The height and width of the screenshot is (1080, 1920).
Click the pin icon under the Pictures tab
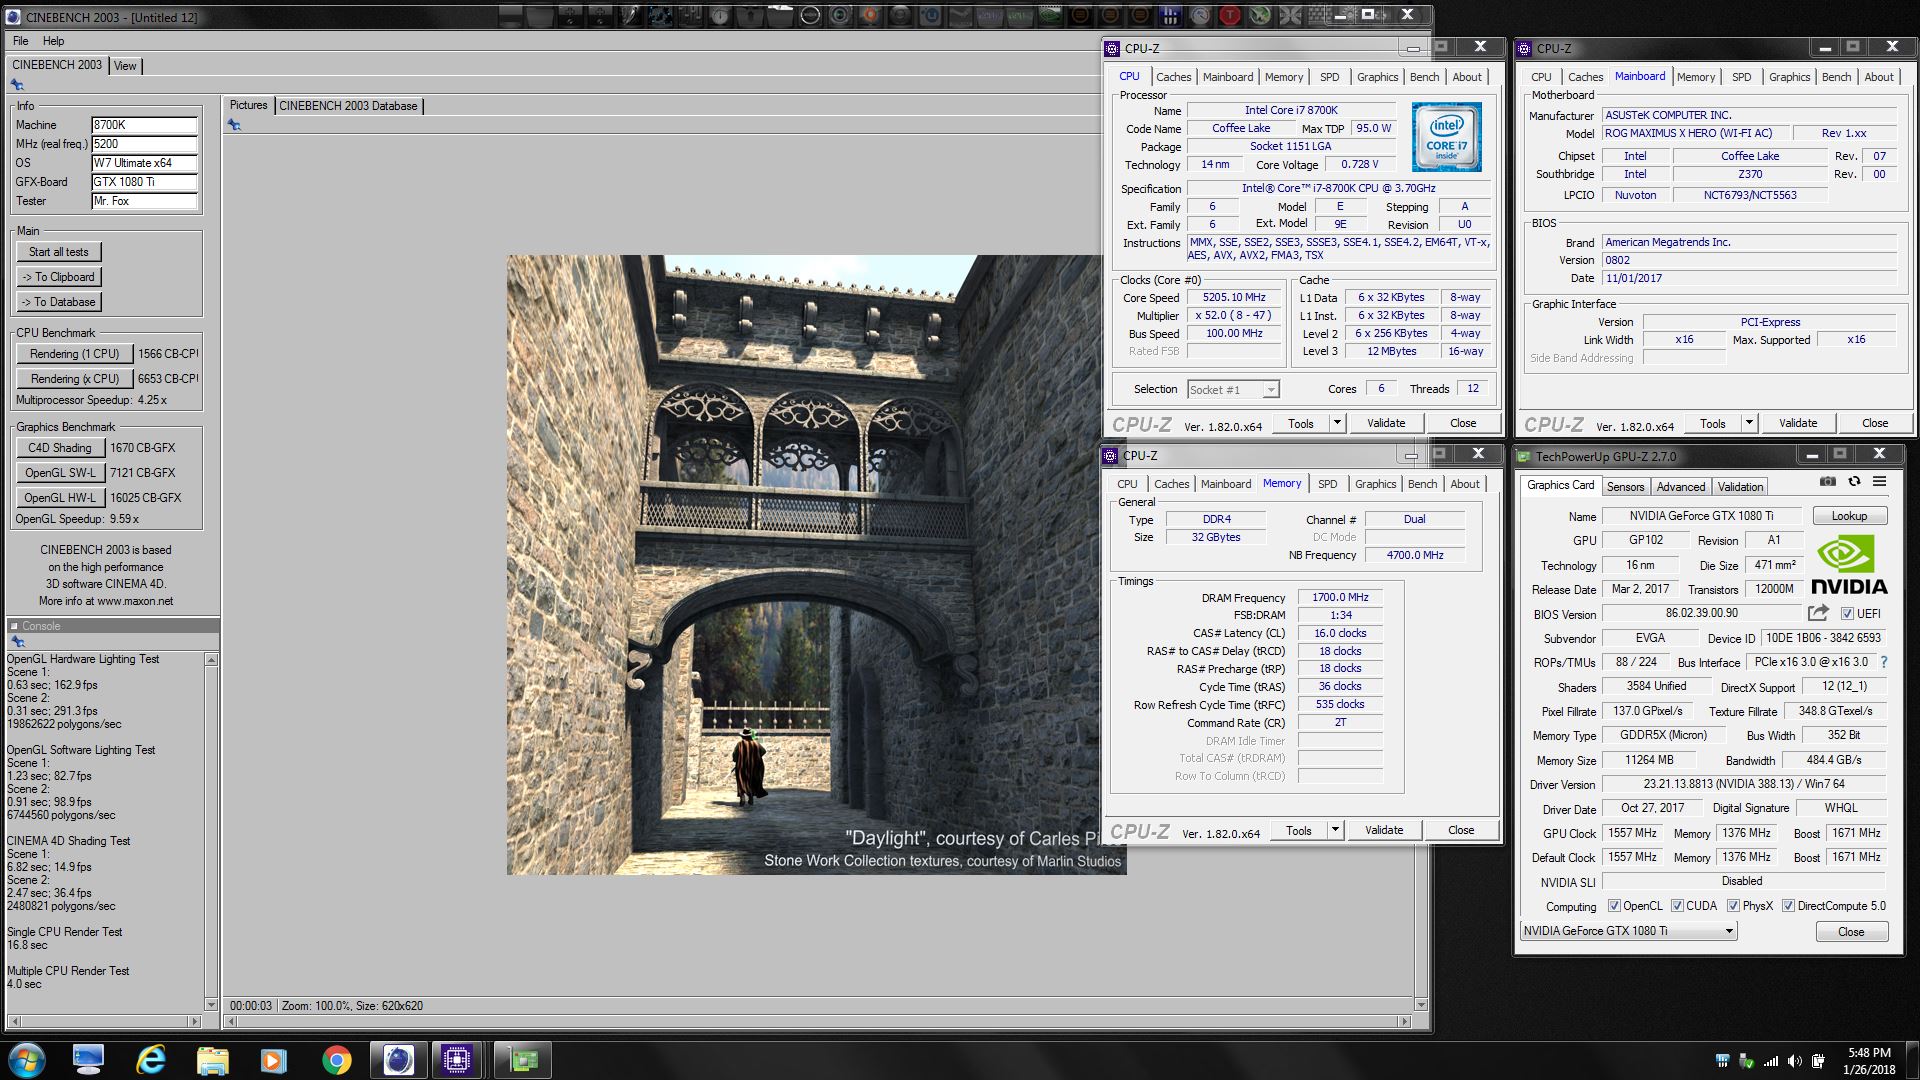coord(234,125)
